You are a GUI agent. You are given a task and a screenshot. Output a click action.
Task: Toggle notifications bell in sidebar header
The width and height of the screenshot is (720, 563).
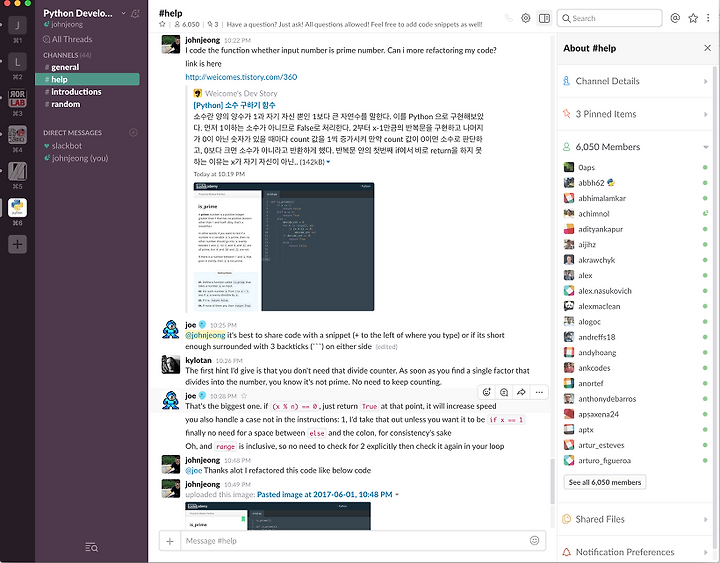click(135, 14)
